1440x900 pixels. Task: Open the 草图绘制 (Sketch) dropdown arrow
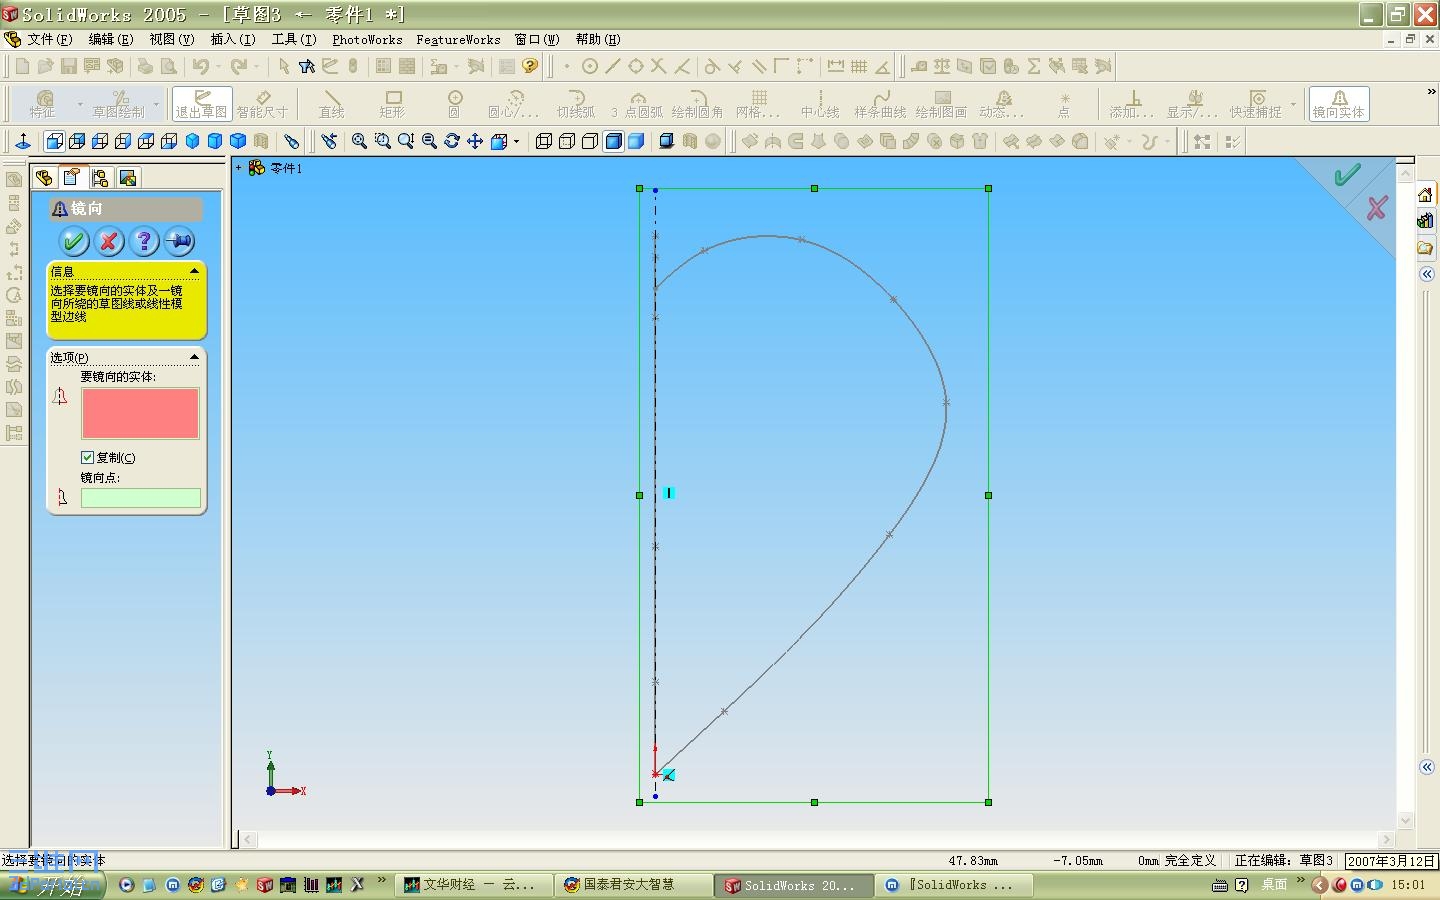pos(156,104)
